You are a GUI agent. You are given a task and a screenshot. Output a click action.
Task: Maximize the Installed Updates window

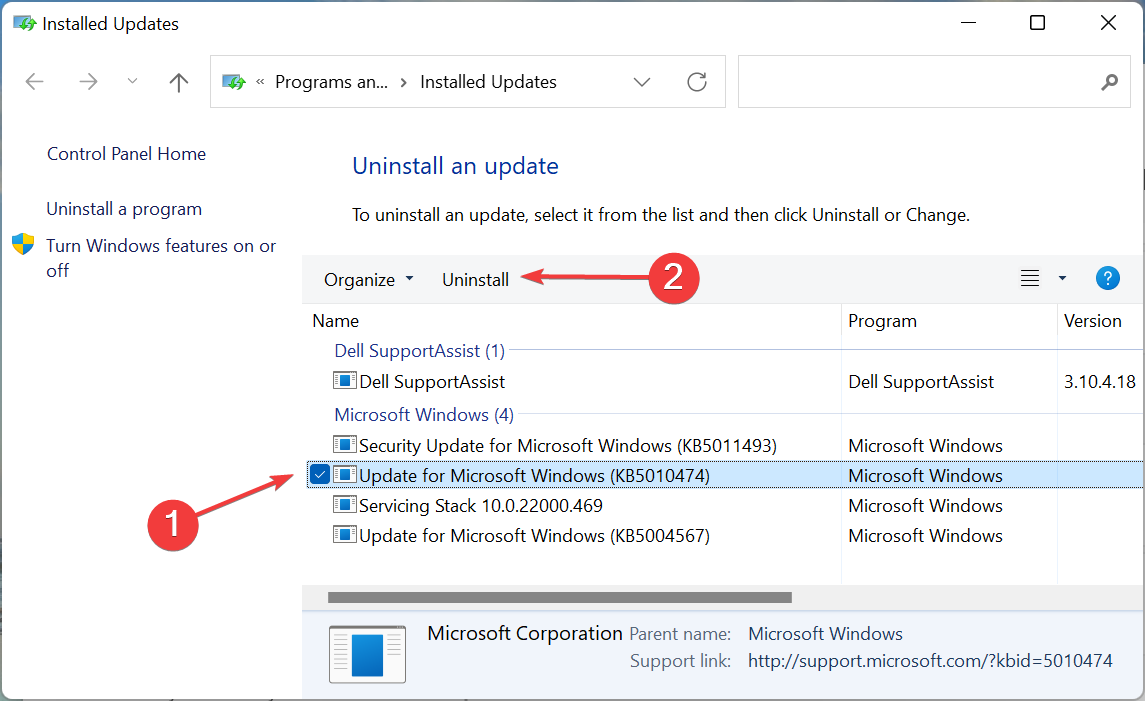point(1037,23)
